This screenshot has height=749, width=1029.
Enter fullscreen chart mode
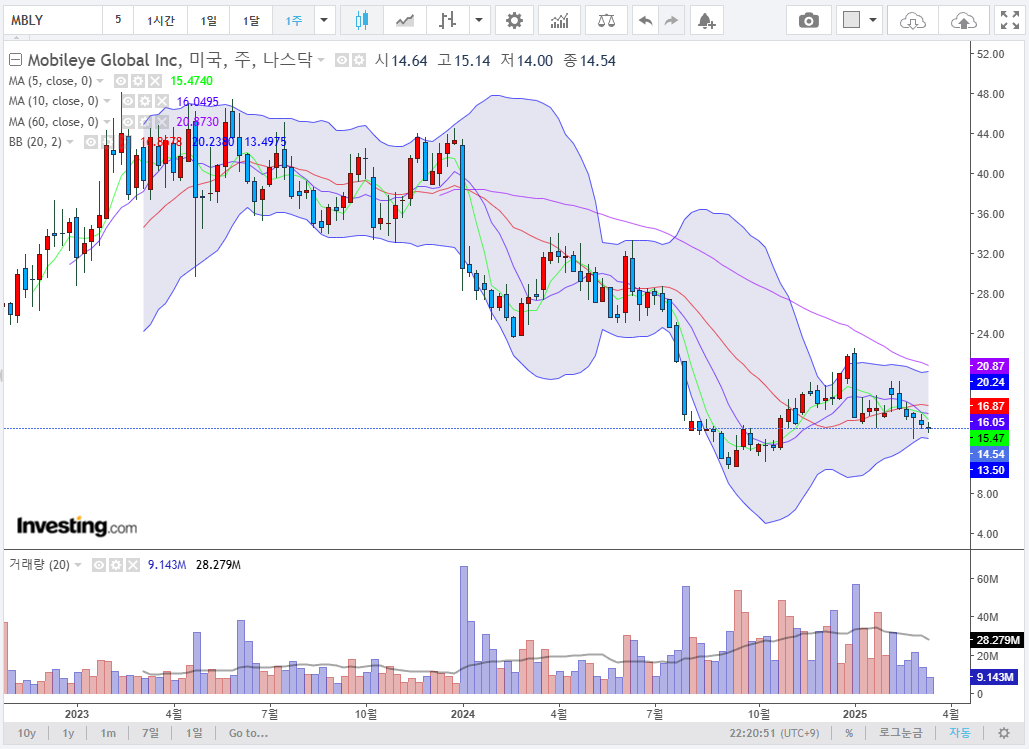pos(1009,20)
